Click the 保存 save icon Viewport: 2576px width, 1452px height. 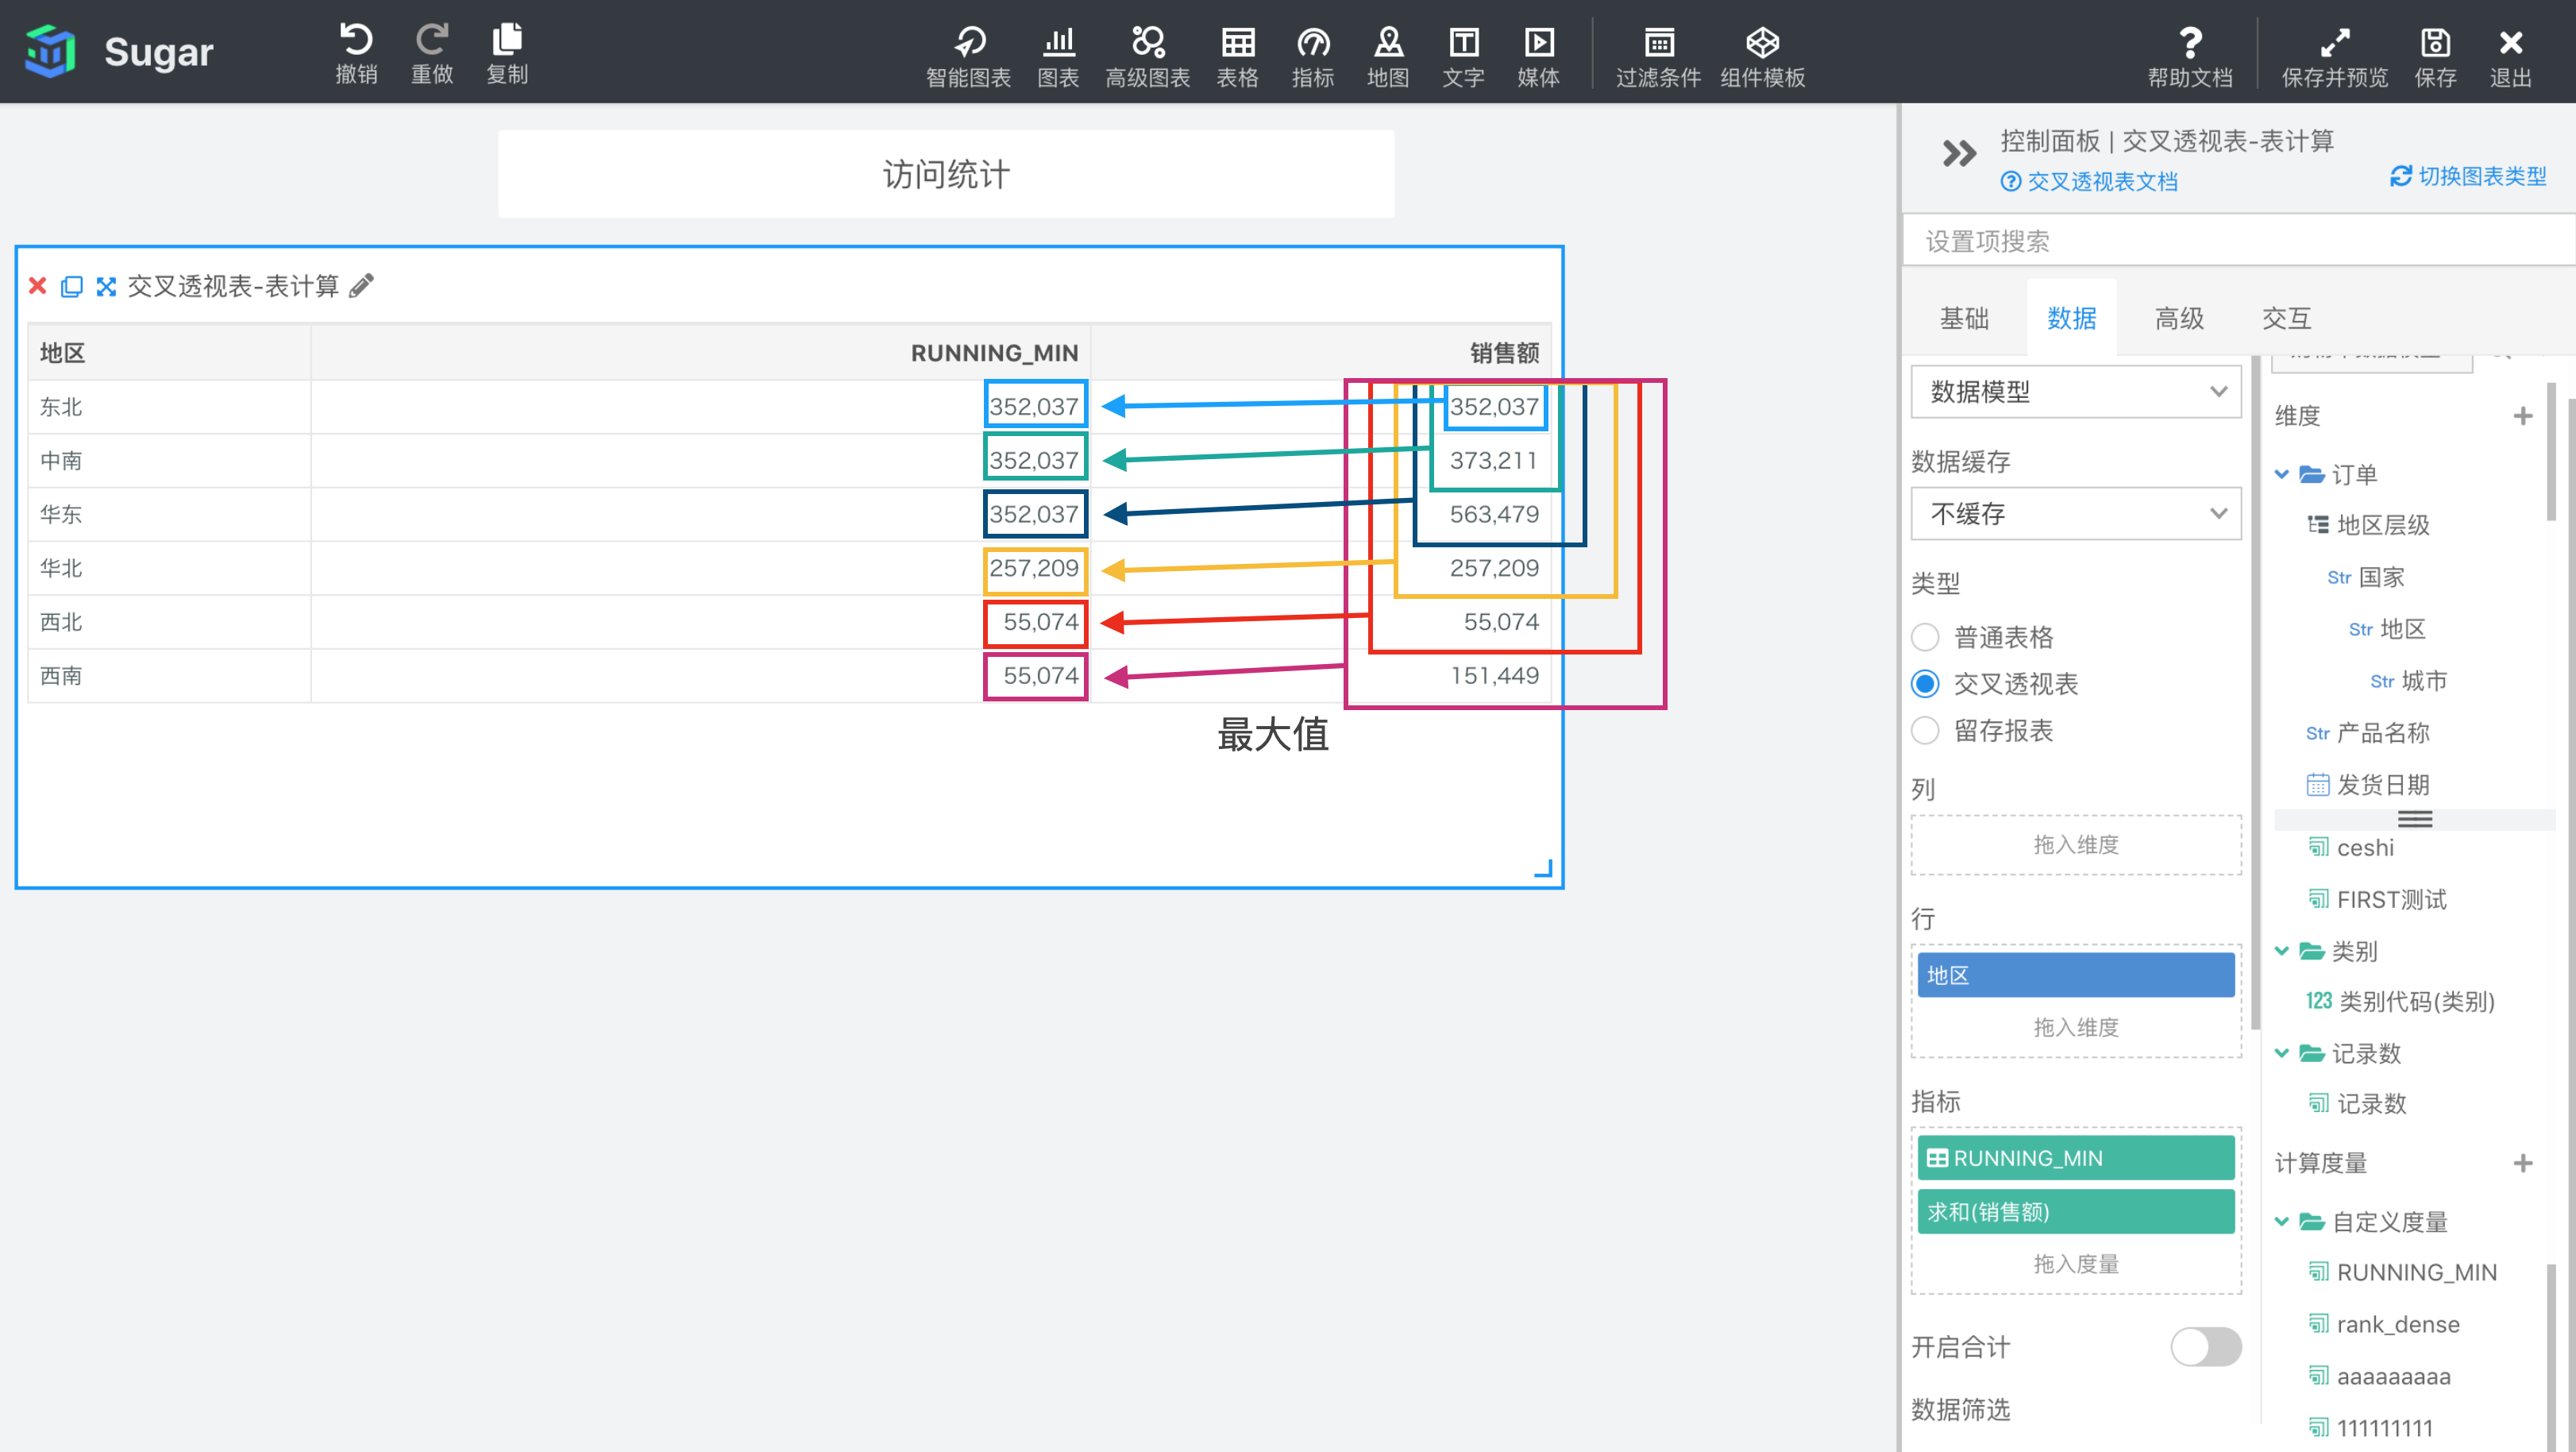coord(2435,43)
